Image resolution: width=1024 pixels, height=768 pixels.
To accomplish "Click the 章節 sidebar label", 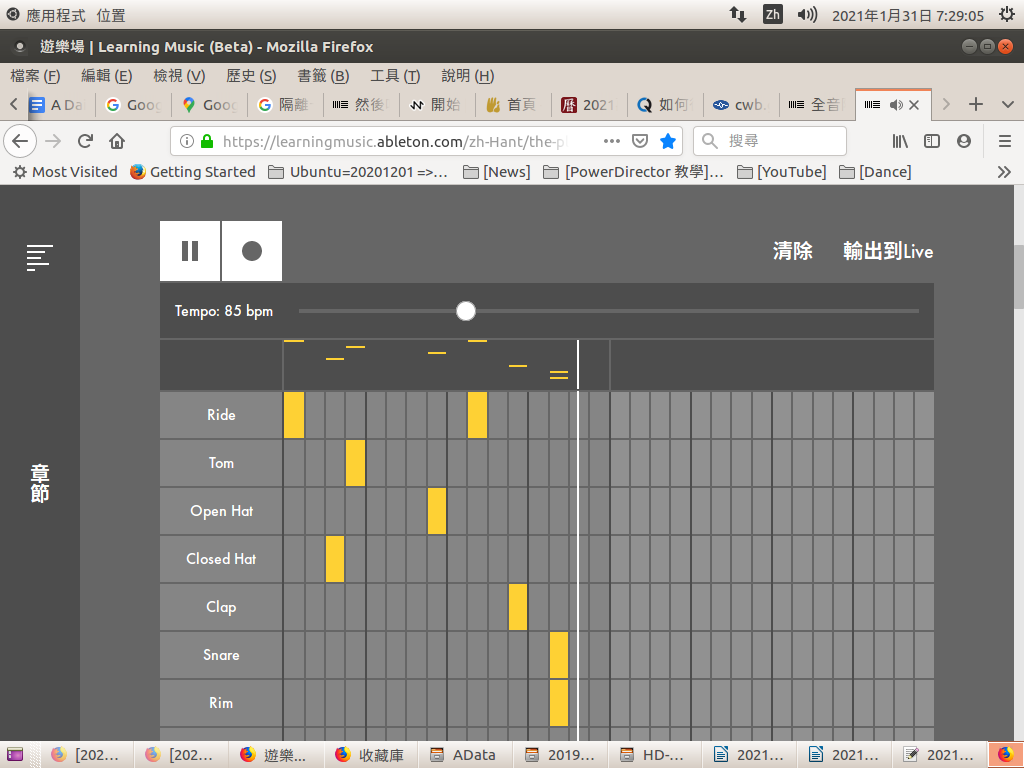I will (x=40, y=483).
